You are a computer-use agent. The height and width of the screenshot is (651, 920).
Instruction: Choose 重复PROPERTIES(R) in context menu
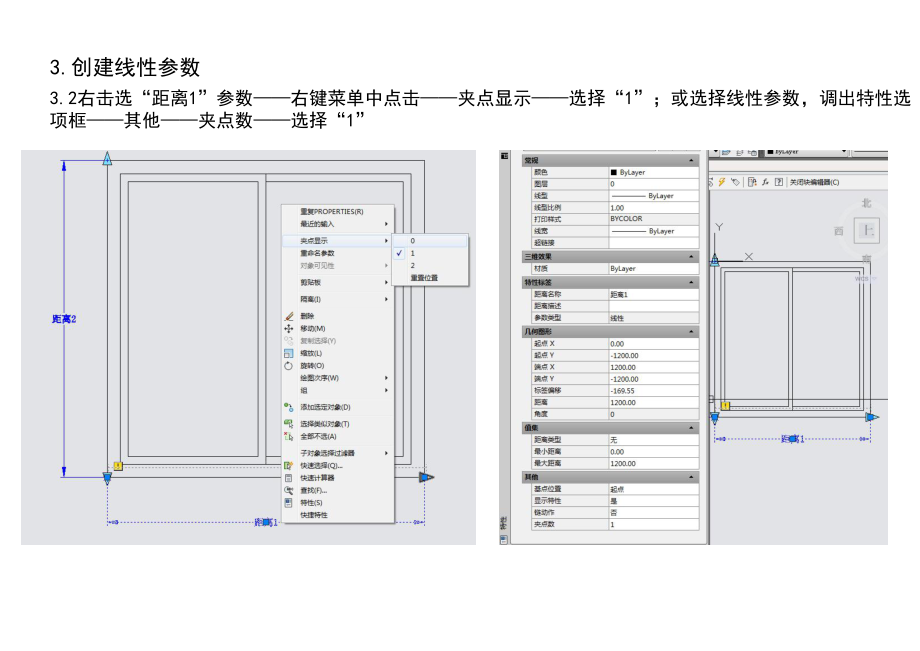337,212
